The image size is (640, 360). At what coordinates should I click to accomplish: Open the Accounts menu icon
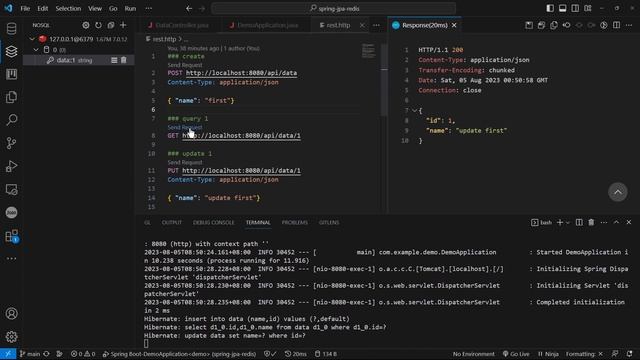pyautogui.click(x=11, y=313)
